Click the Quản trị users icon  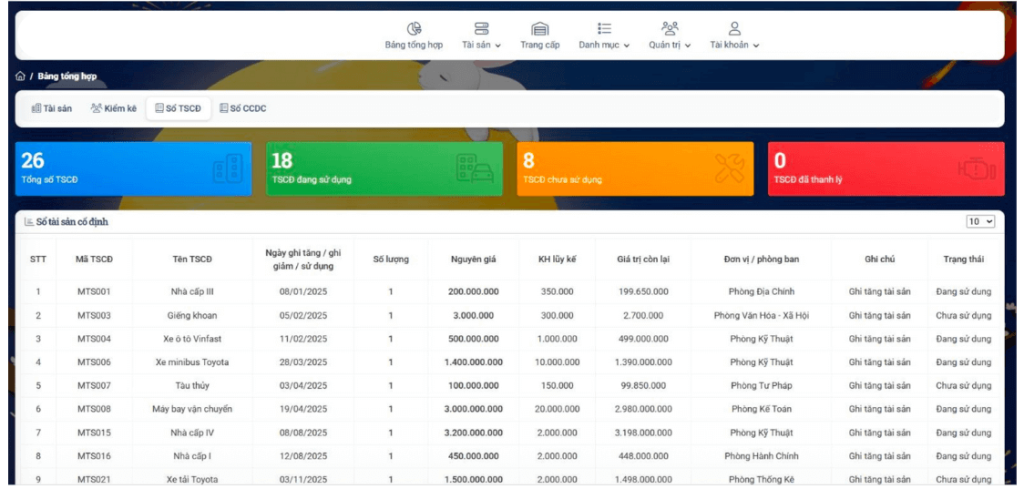pyautogui.click(x=670, y=28)
